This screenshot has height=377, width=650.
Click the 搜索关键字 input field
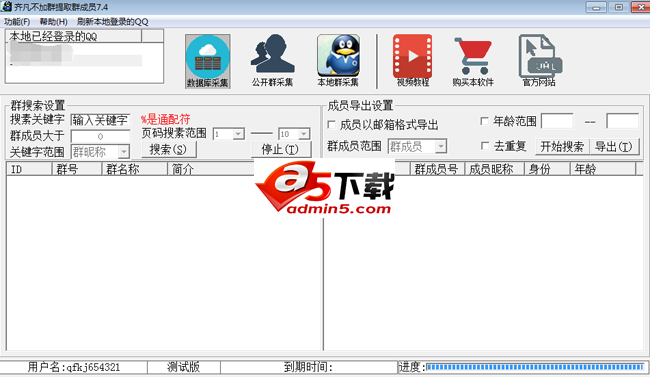click(x=100, y=120)
